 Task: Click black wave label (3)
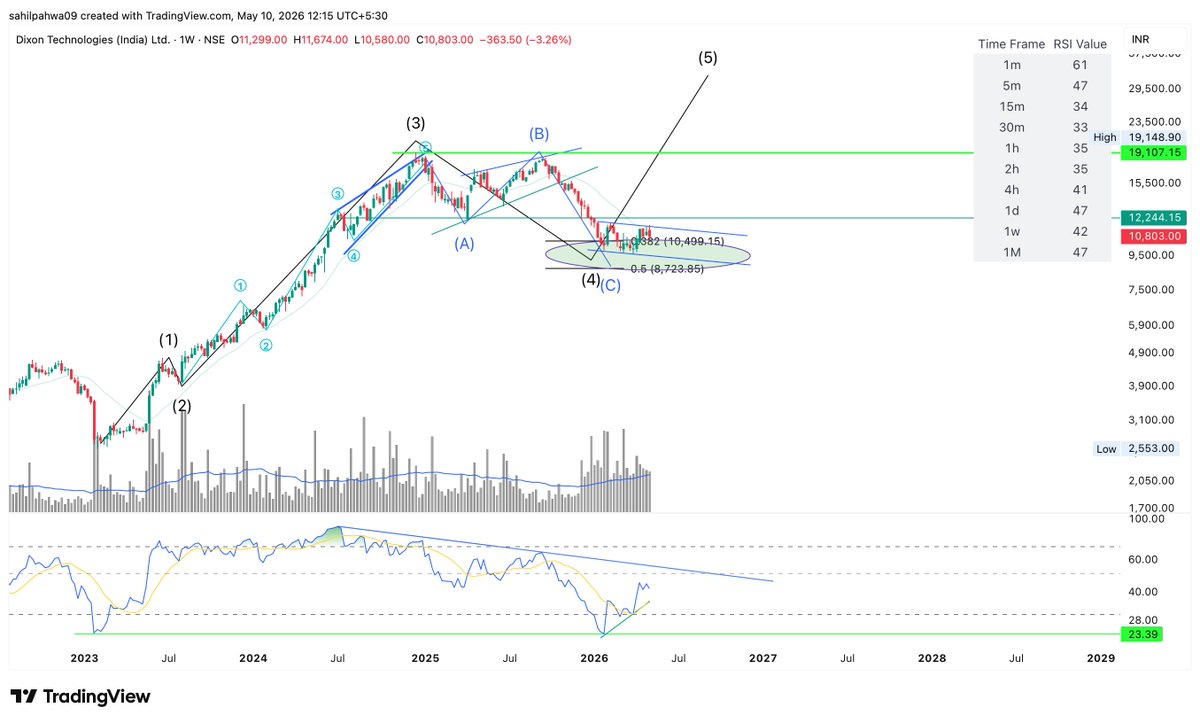415,124
